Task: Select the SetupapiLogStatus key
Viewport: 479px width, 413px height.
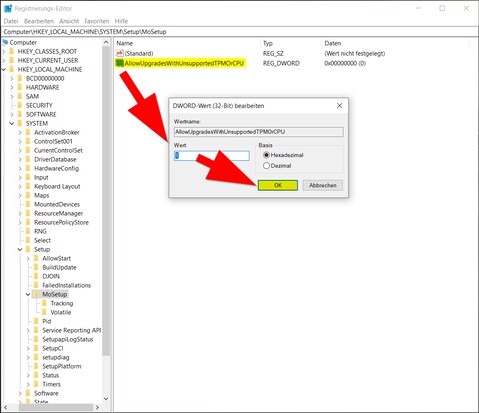Action: tap(68, 339)
